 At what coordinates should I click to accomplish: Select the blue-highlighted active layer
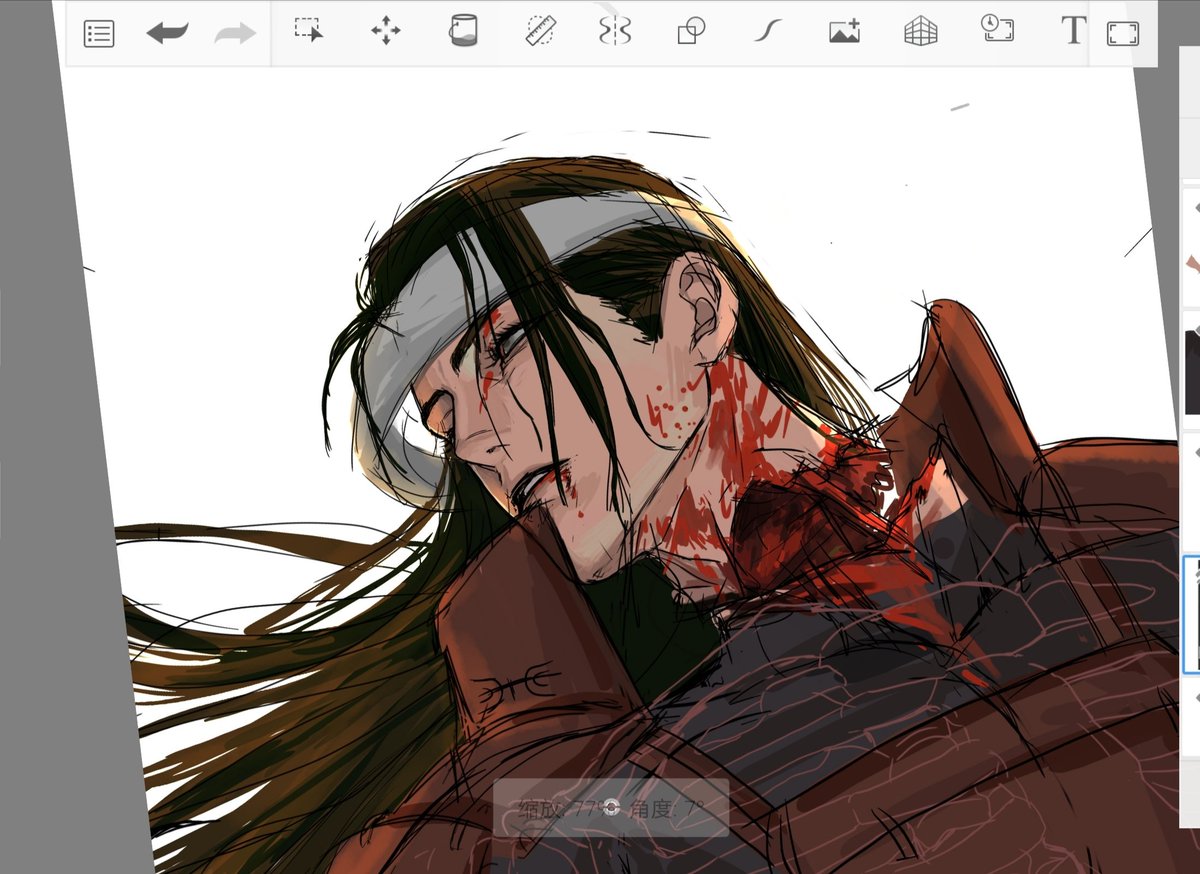[x=1191, y=614]
